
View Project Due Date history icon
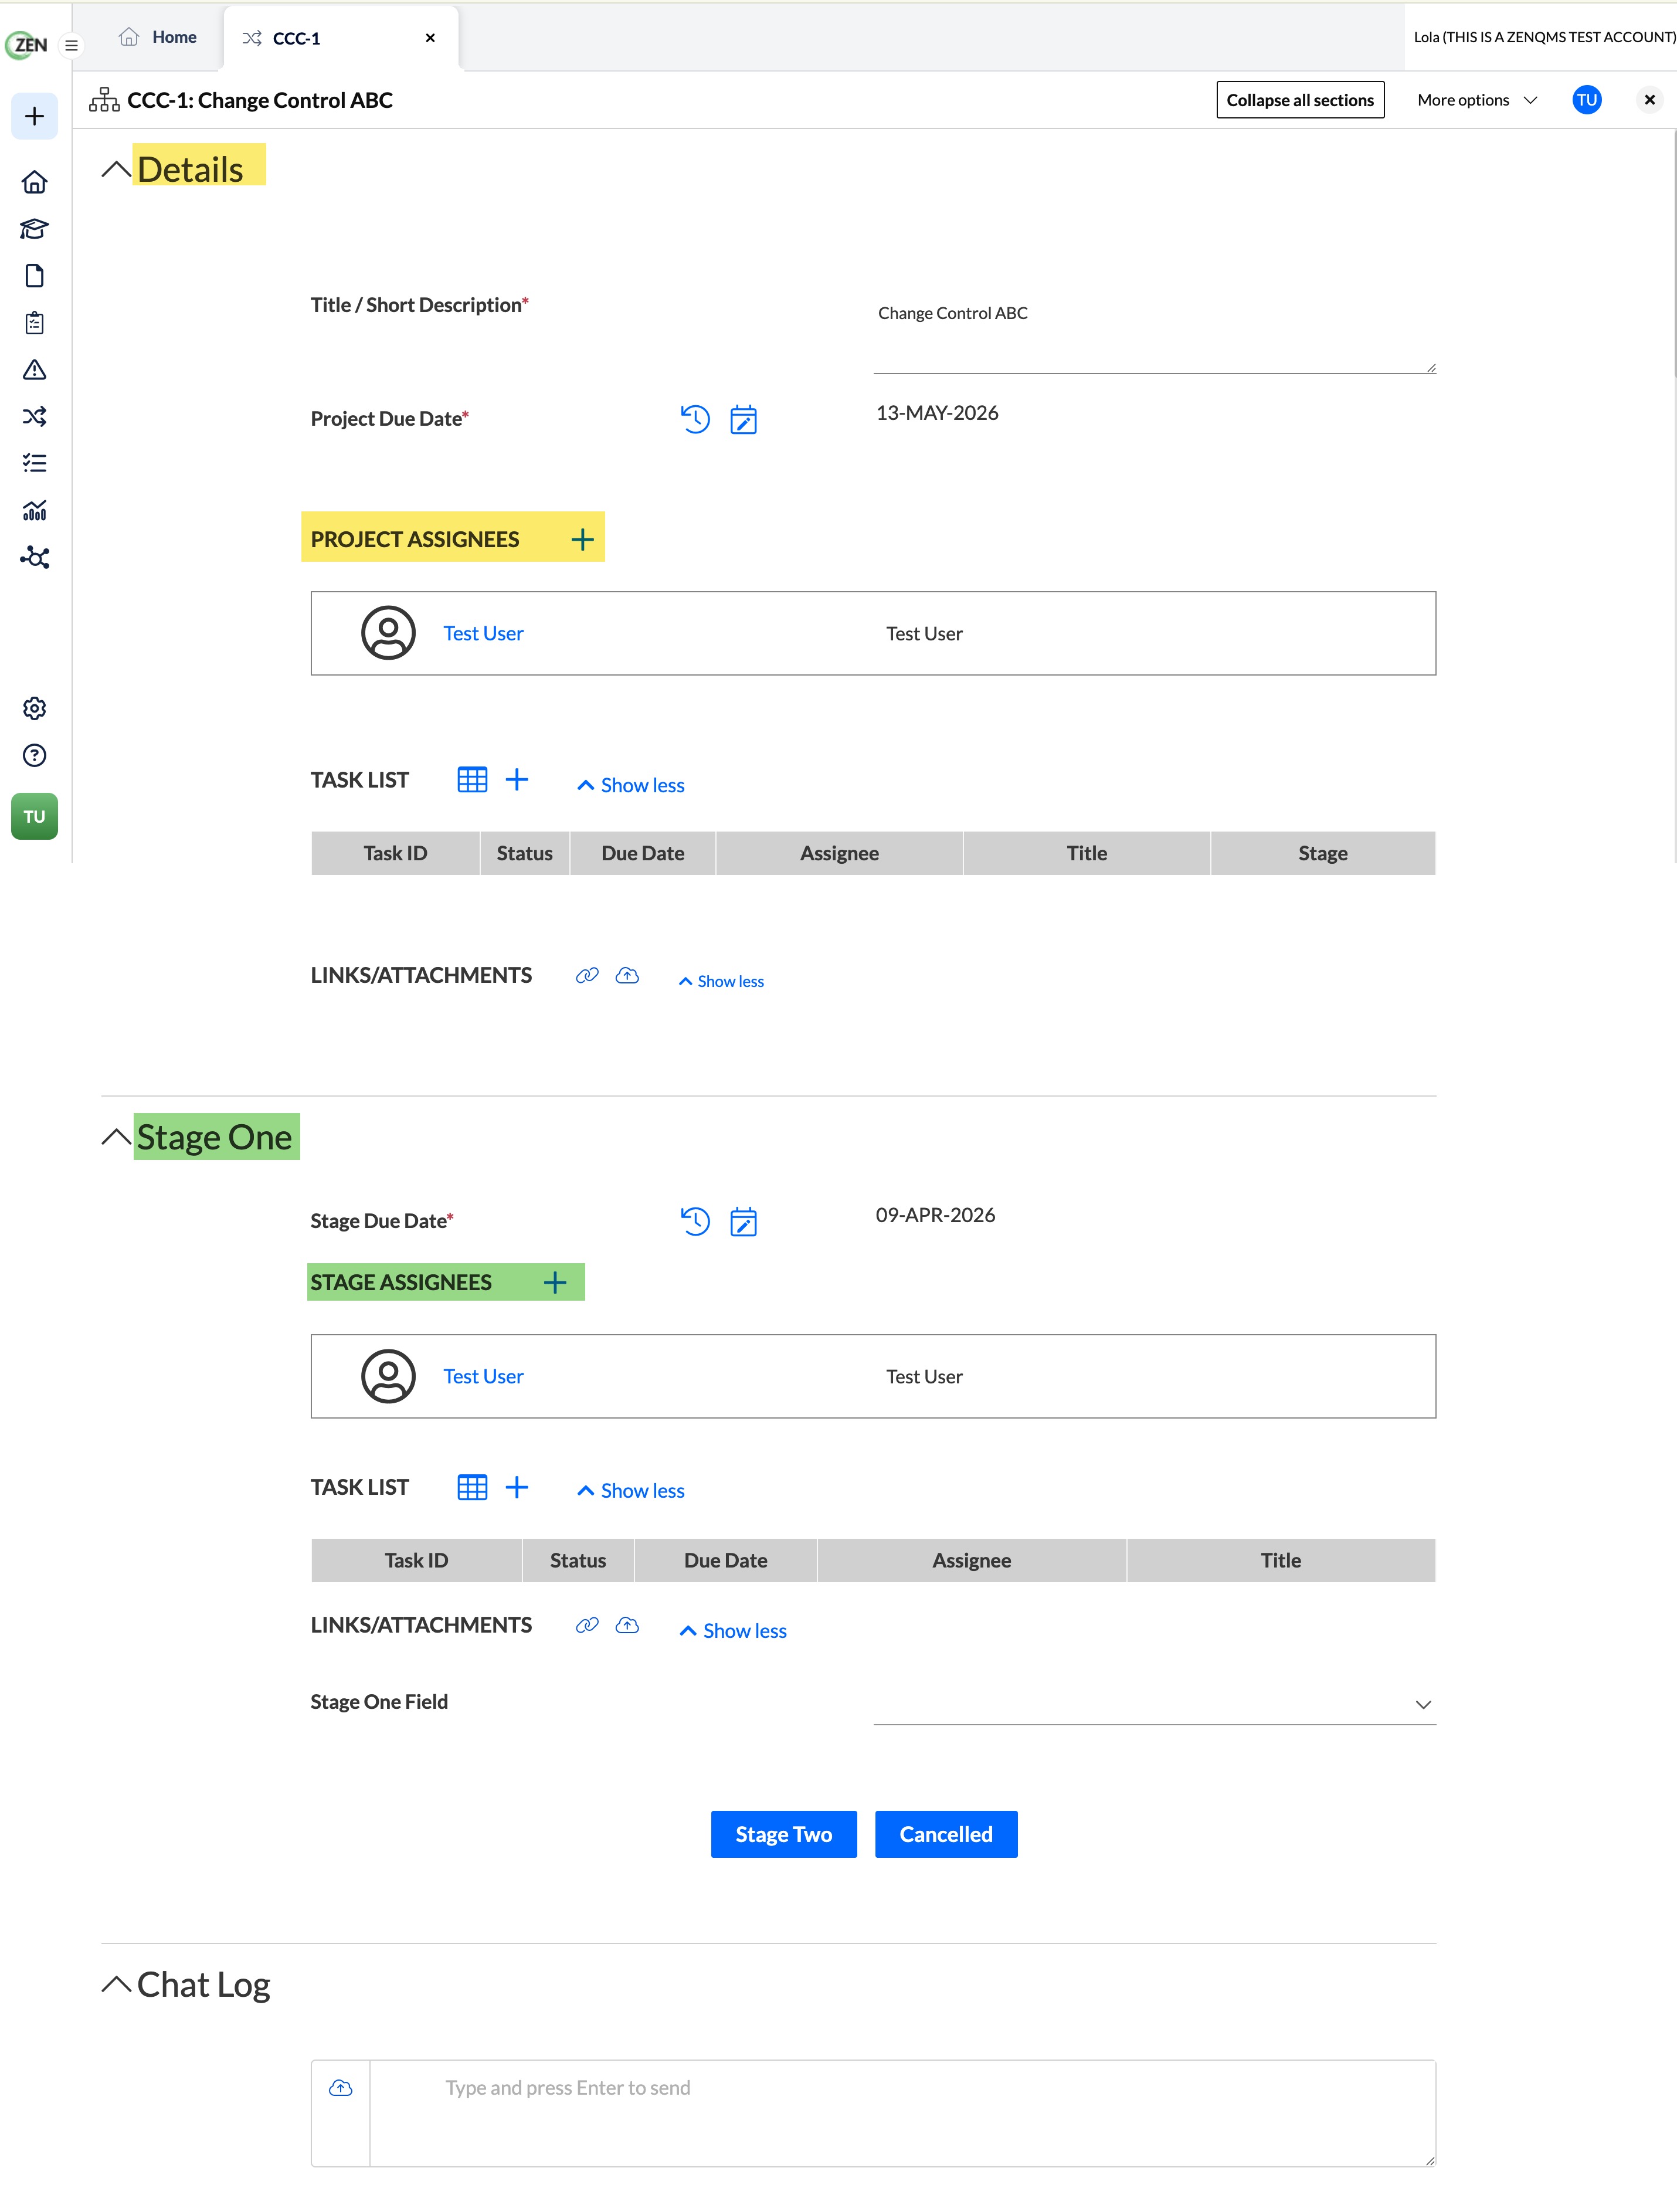coord(695,419)
